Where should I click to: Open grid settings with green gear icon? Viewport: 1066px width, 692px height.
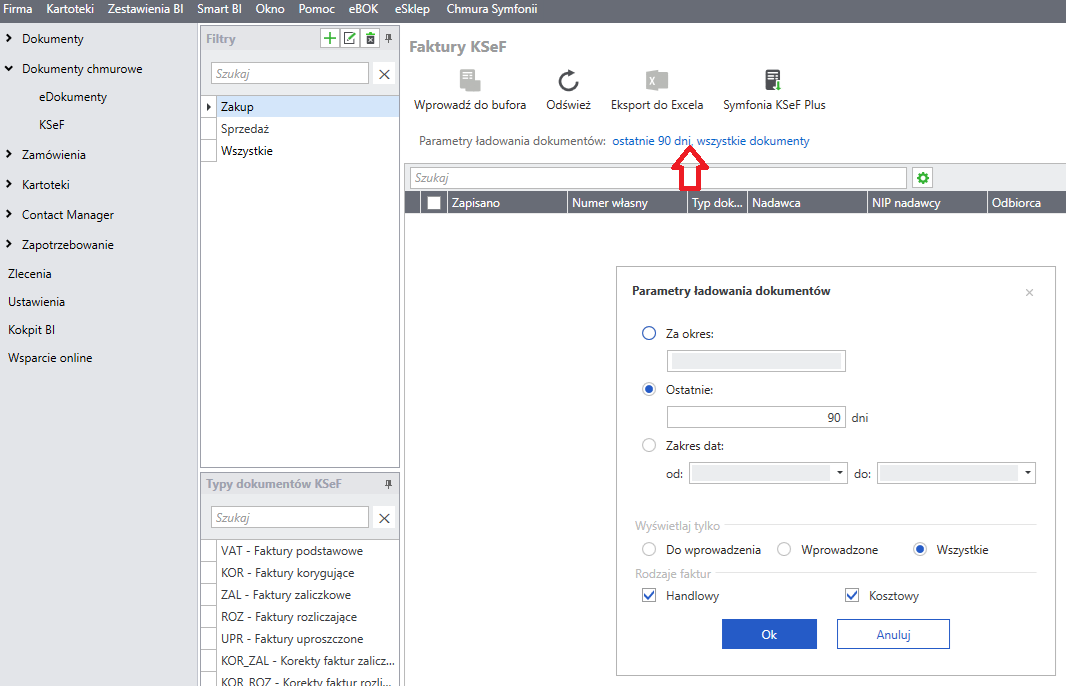pos(923,178)
